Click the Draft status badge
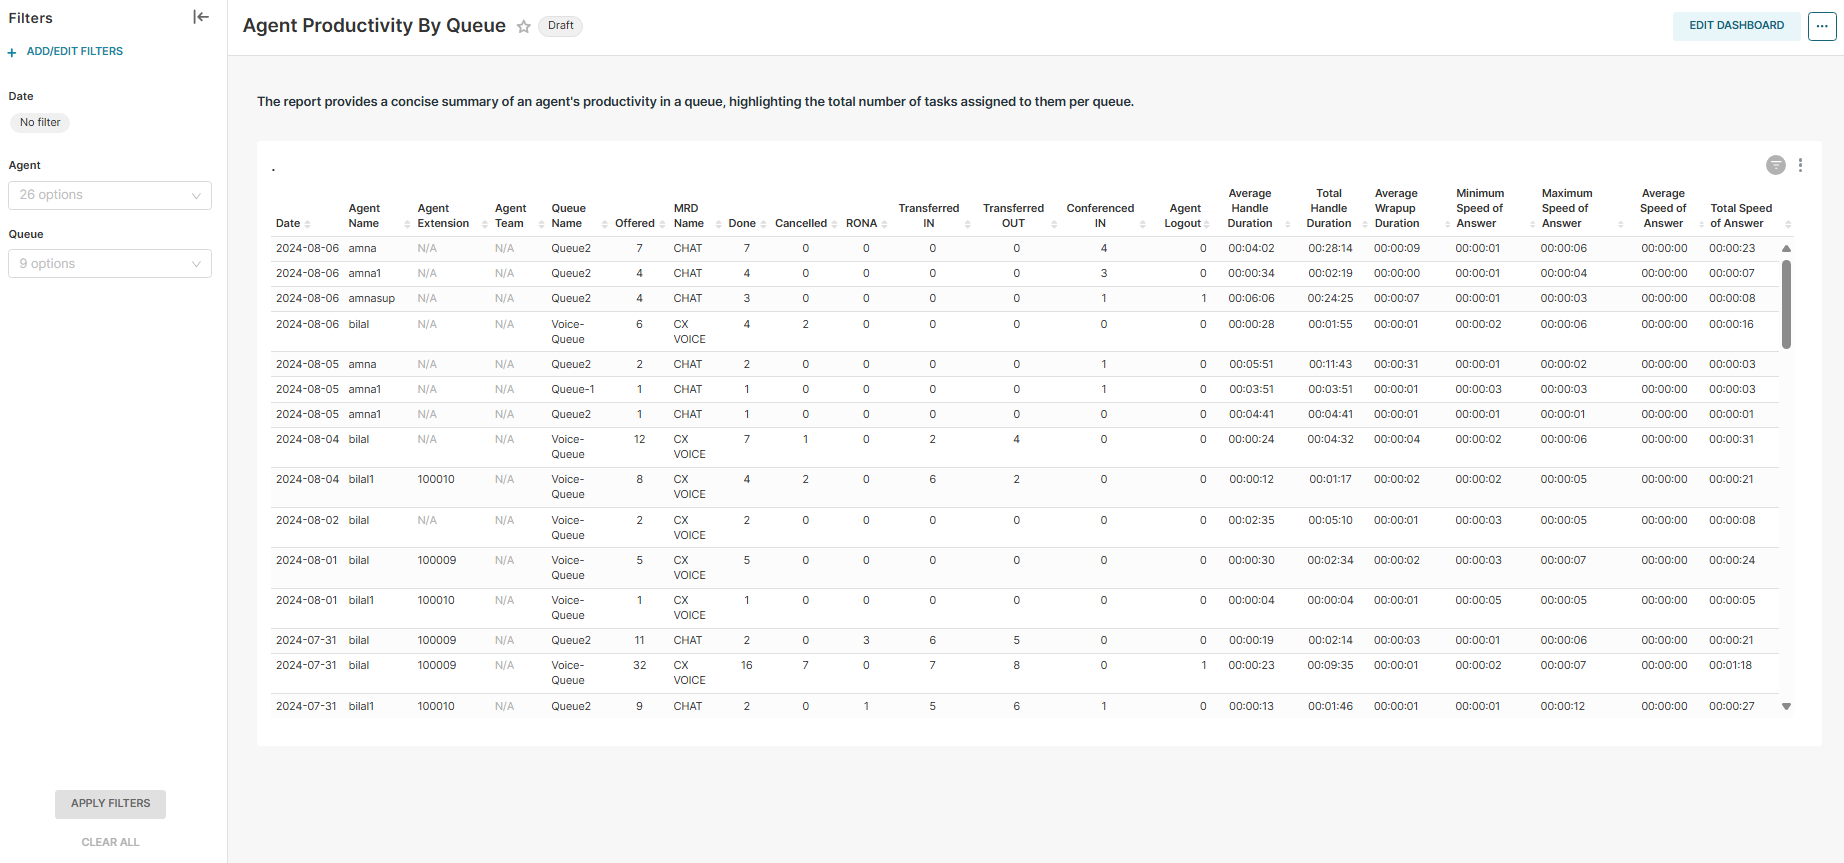1844x863 pixels. (x=560, y=26)
